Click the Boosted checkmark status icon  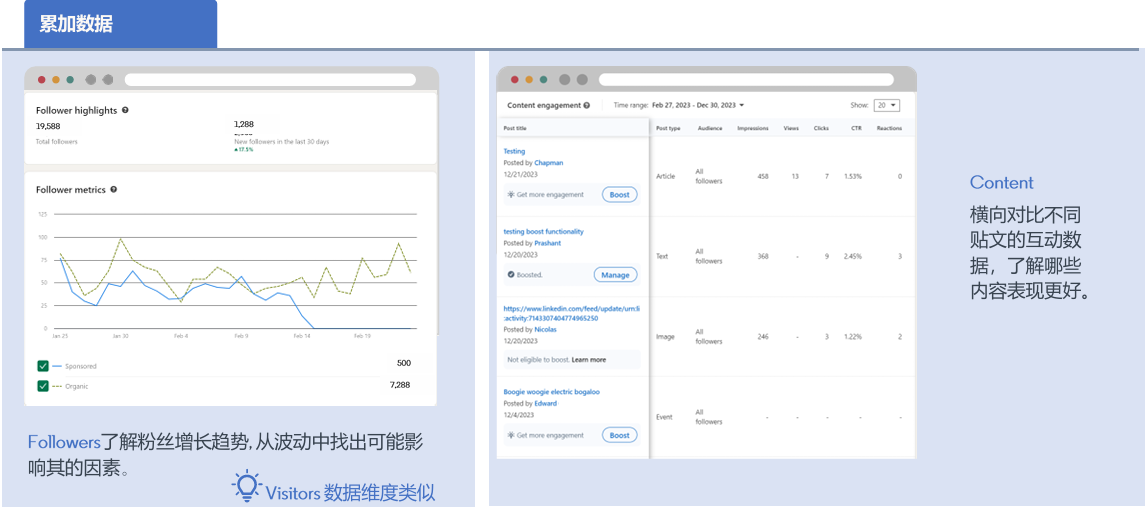click(510, 274)
